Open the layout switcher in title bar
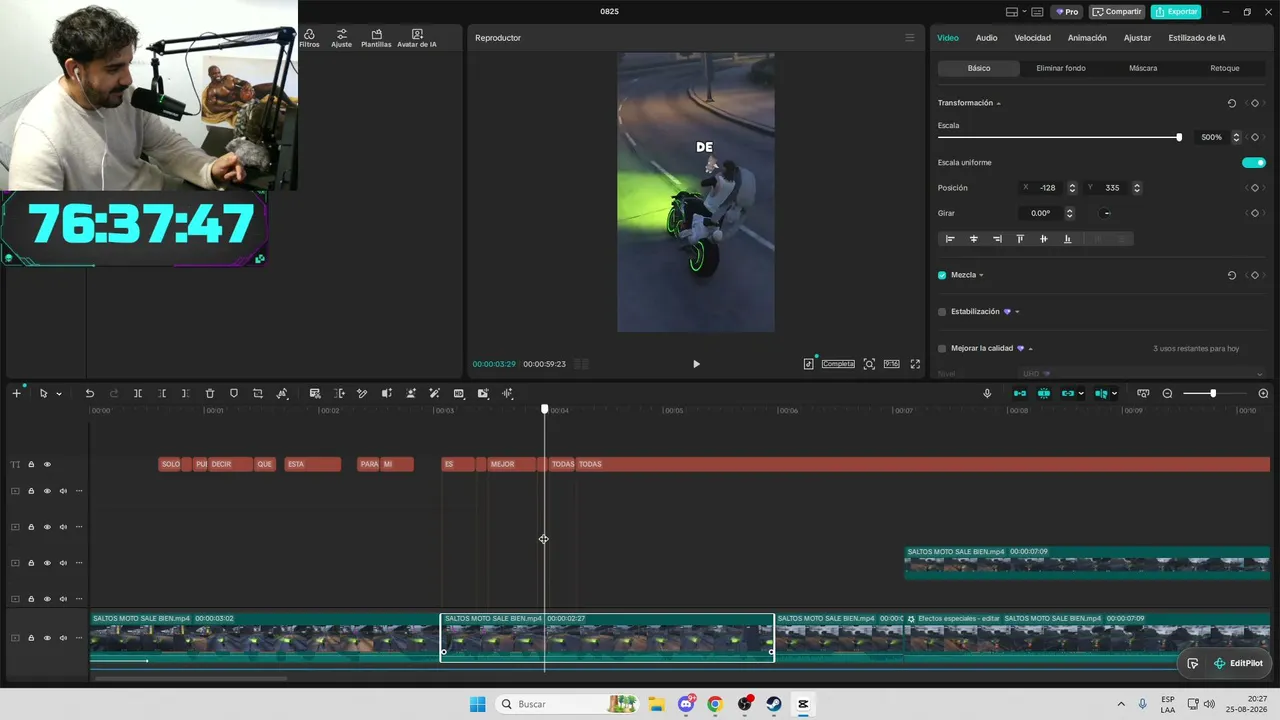Image resolution: width=1280 pixels, height=720 pixels. (x=1012, y=12)
